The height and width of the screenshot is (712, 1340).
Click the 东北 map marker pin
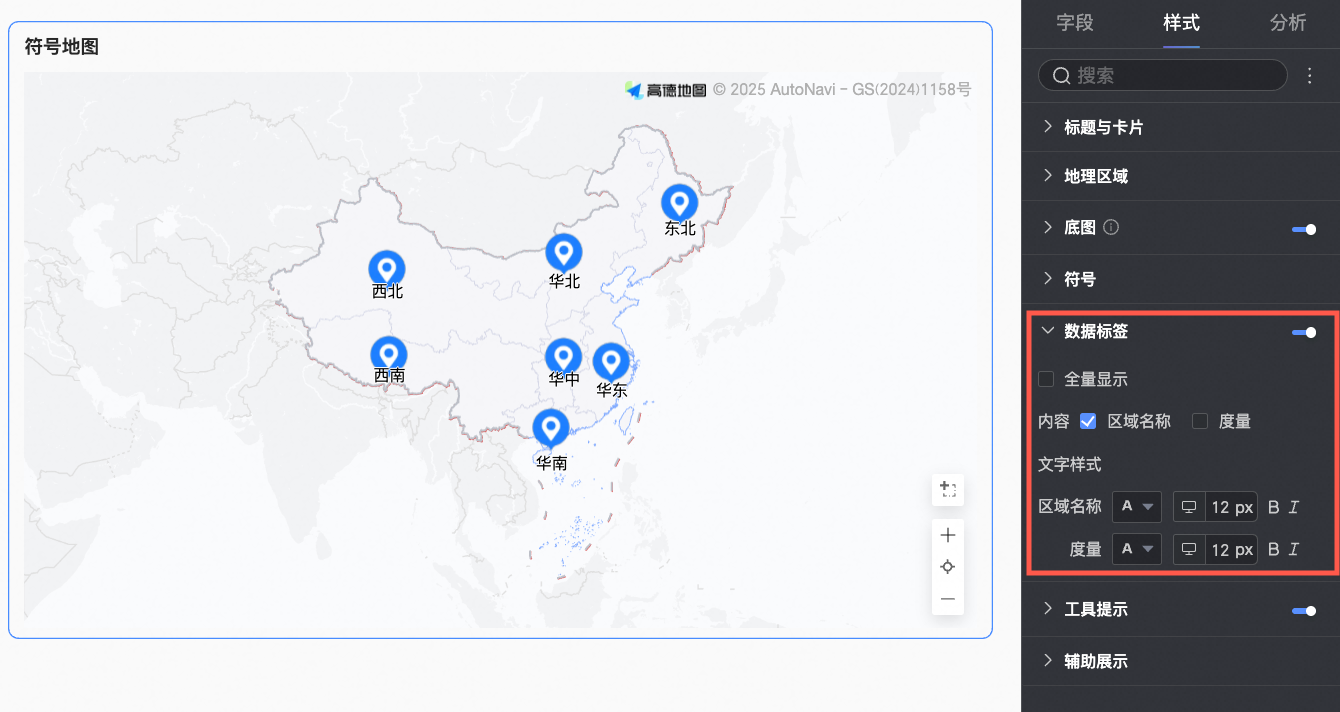[680, 203]
